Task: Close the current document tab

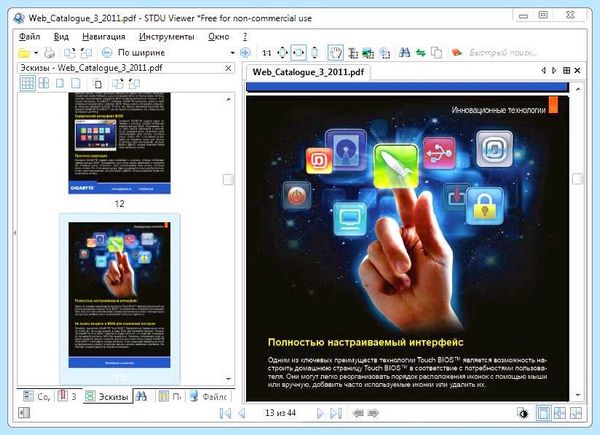Action: [577, 70]
